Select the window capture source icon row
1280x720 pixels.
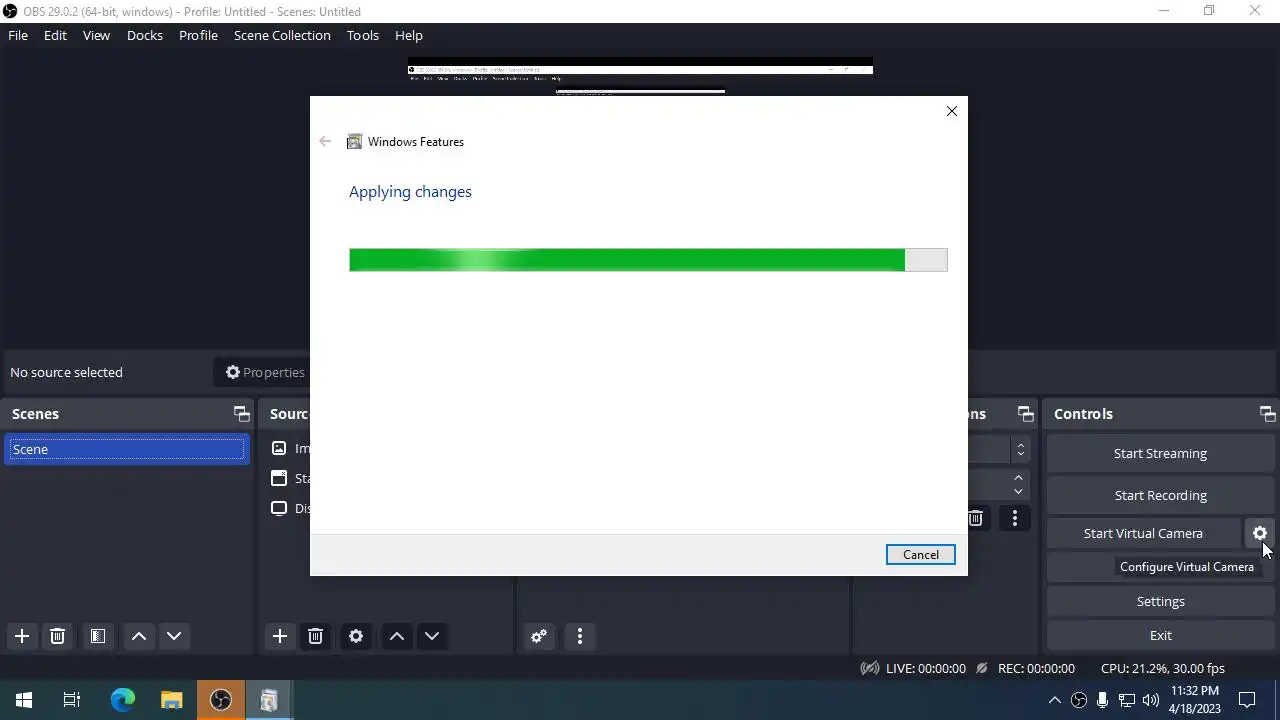point(279,478)
